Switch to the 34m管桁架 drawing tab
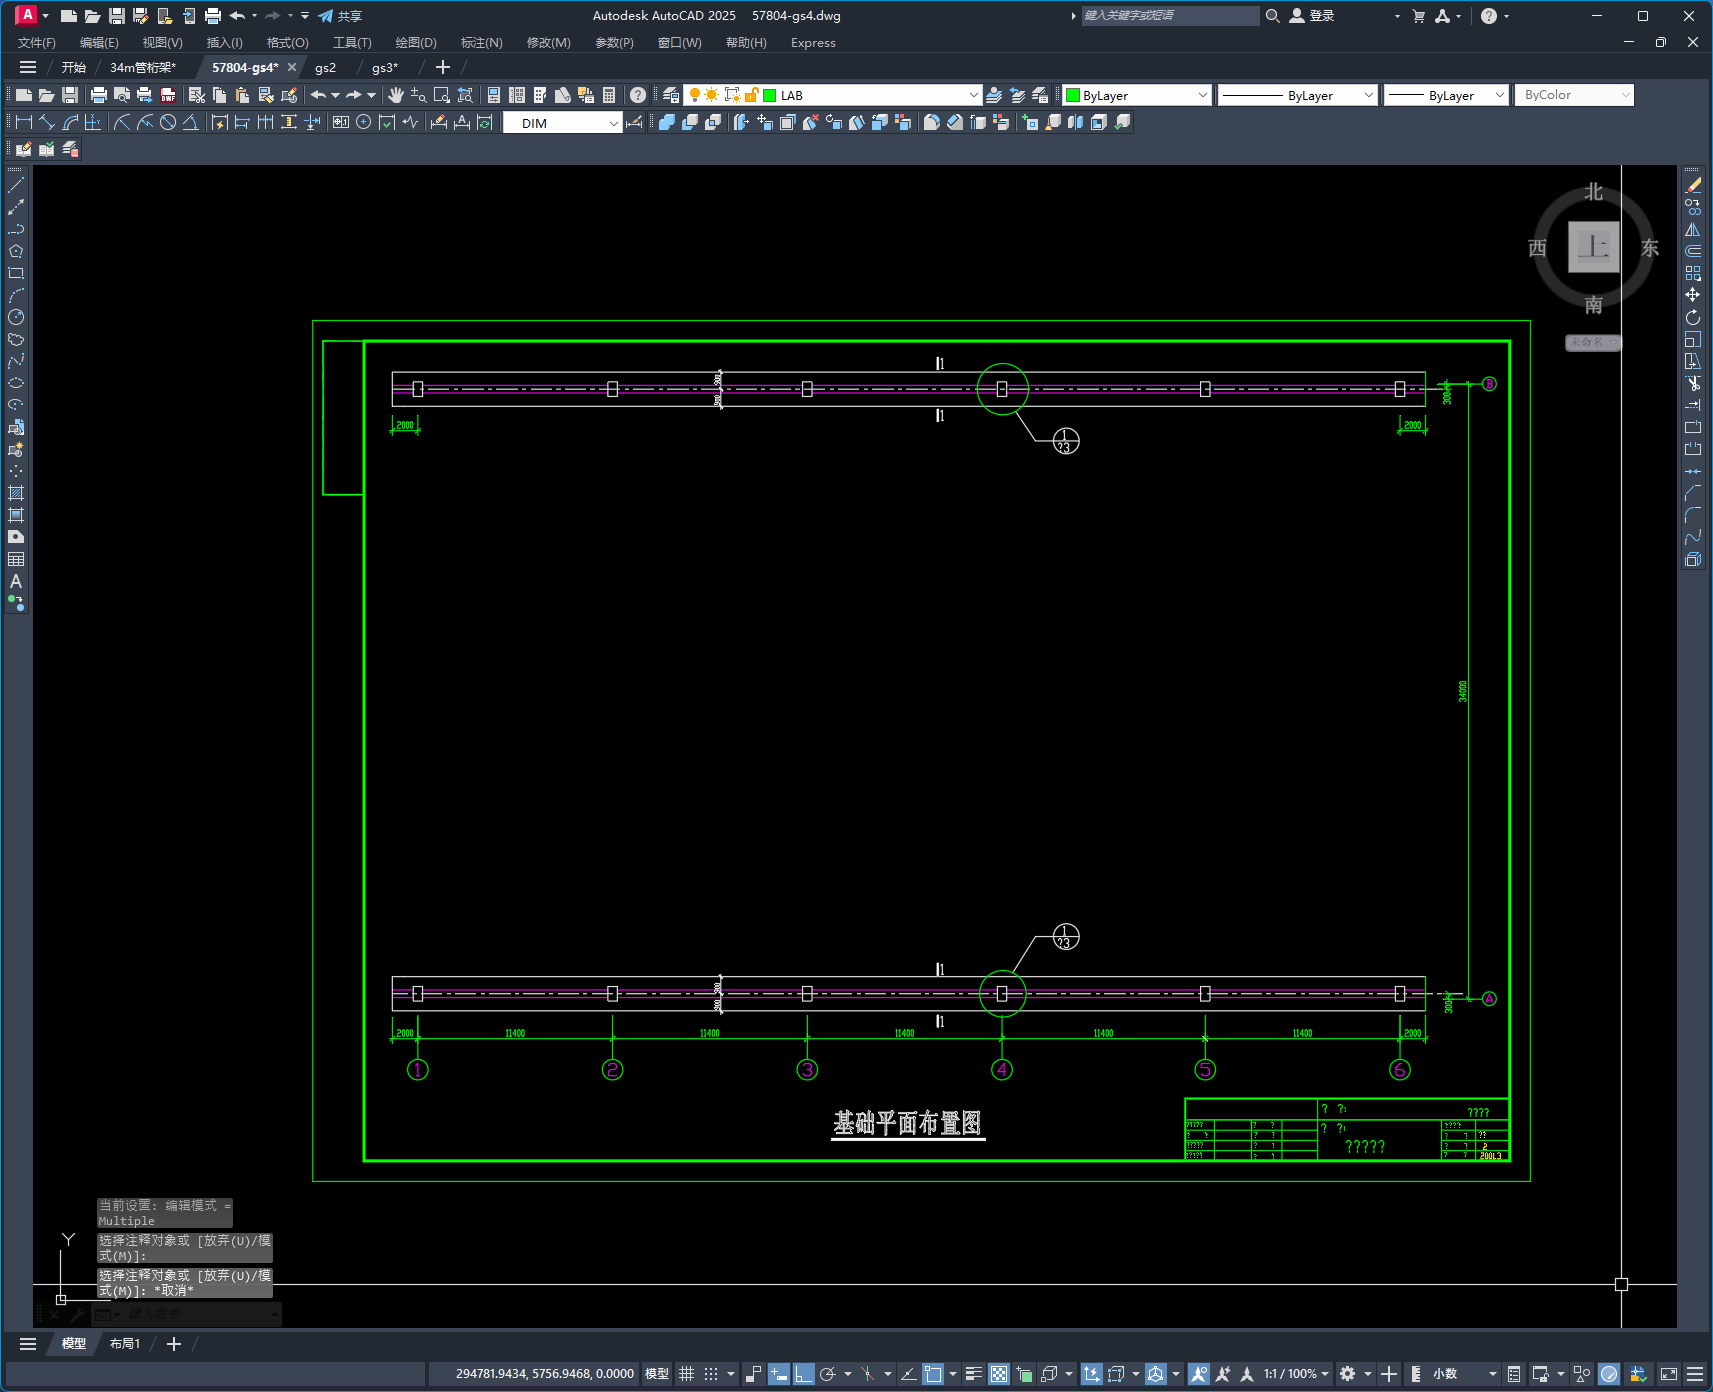Viewport: 1713px width, 1392px height. click(x=143, y=67)
